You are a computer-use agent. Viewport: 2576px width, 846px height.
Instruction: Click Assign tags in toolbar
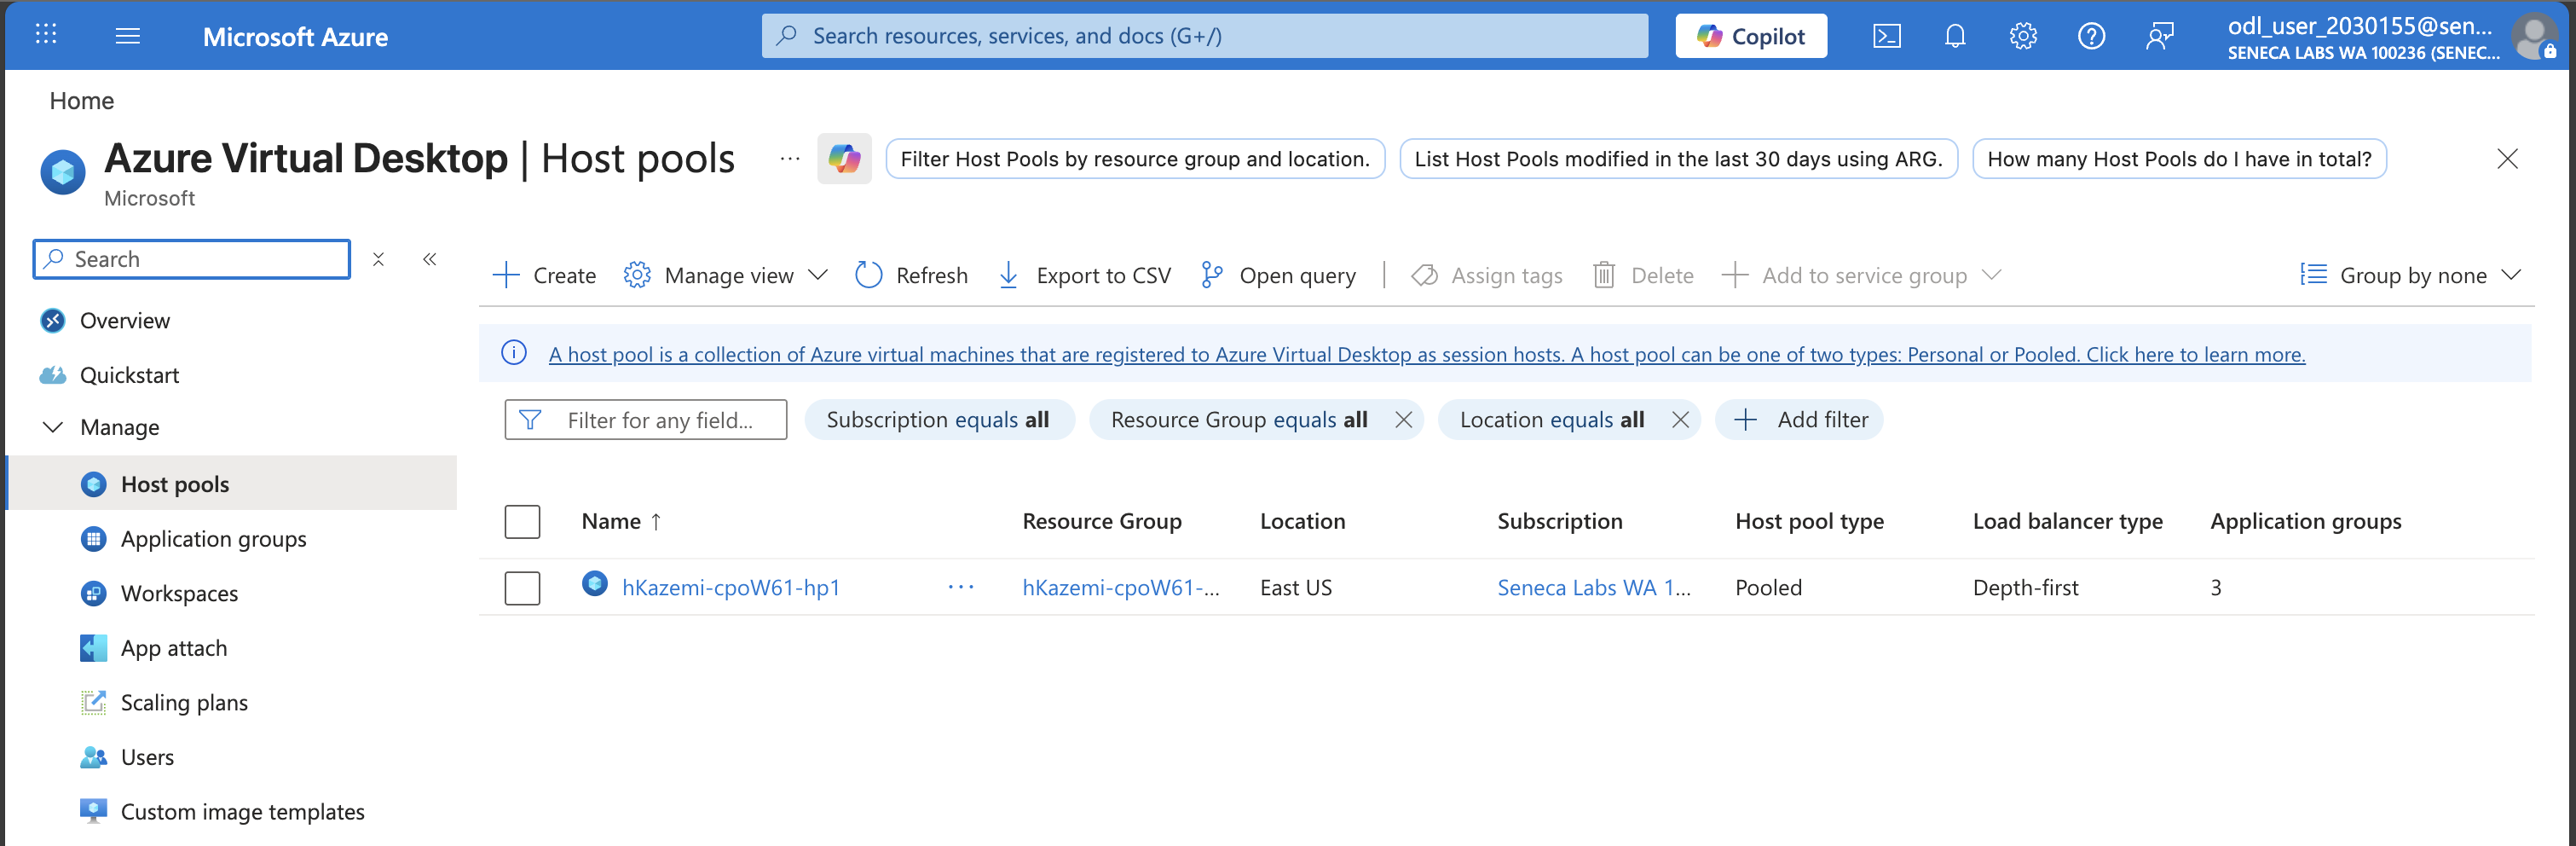(x=1487, y=275)
